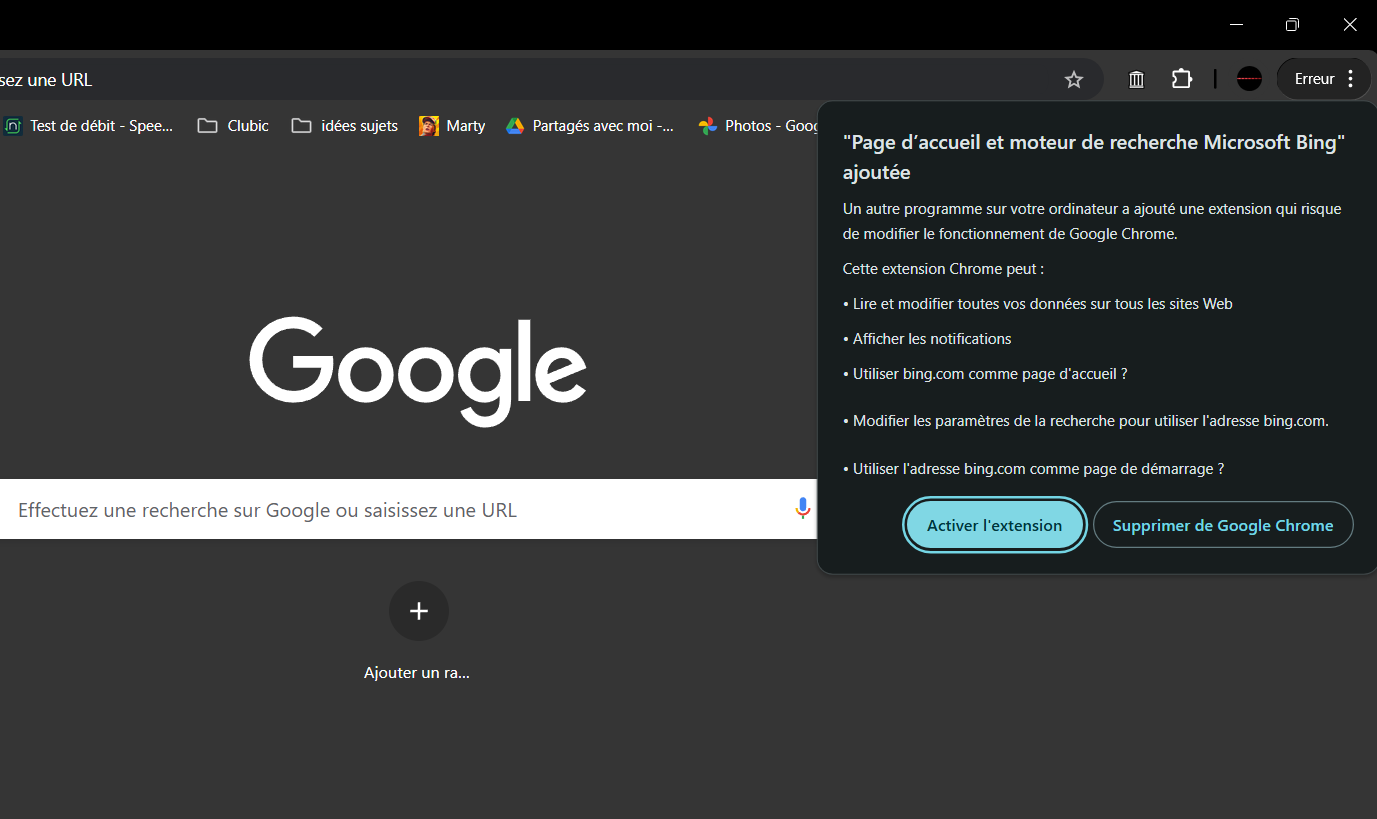Click Activer l'extension in the dialog
The image size is (1377, 819).
pyautogui.click(x=994, y=524)
